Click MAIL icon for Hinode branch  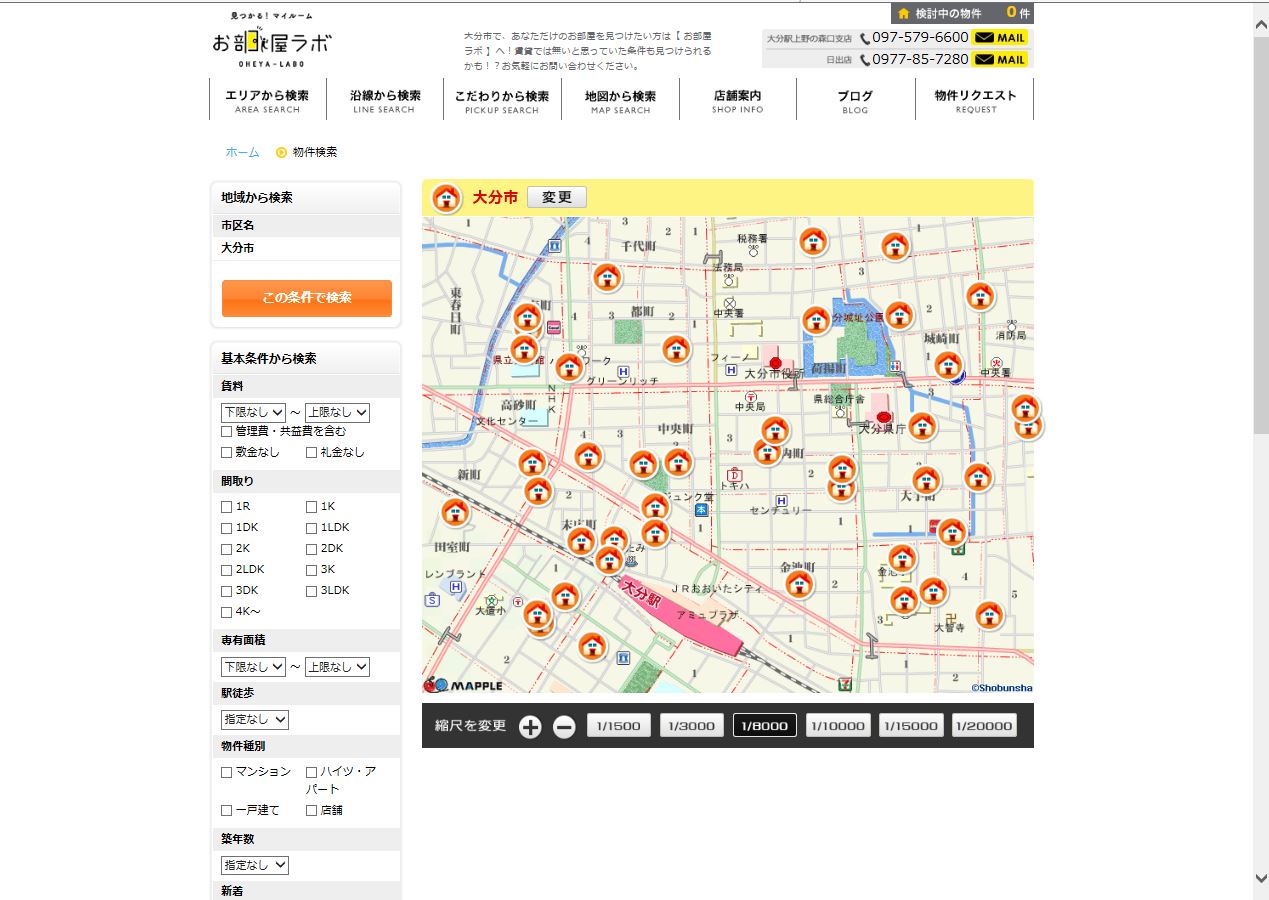1000,59
